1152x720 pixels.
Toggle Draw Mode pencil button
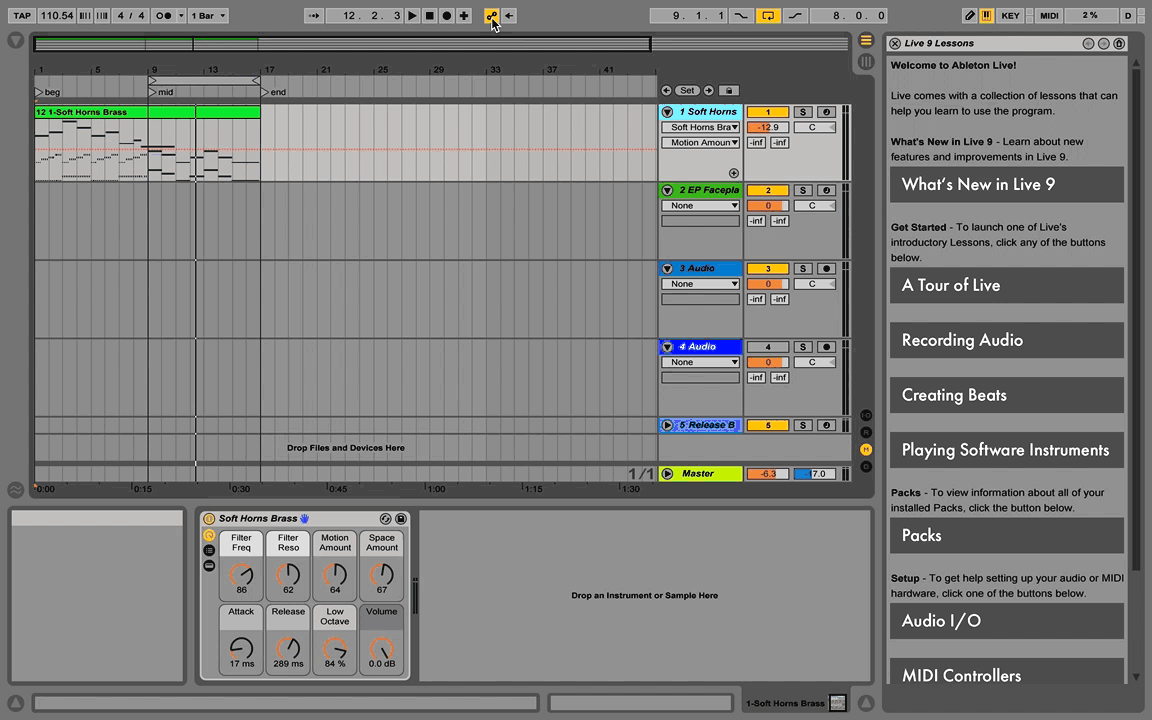click(x=970, y=15)
